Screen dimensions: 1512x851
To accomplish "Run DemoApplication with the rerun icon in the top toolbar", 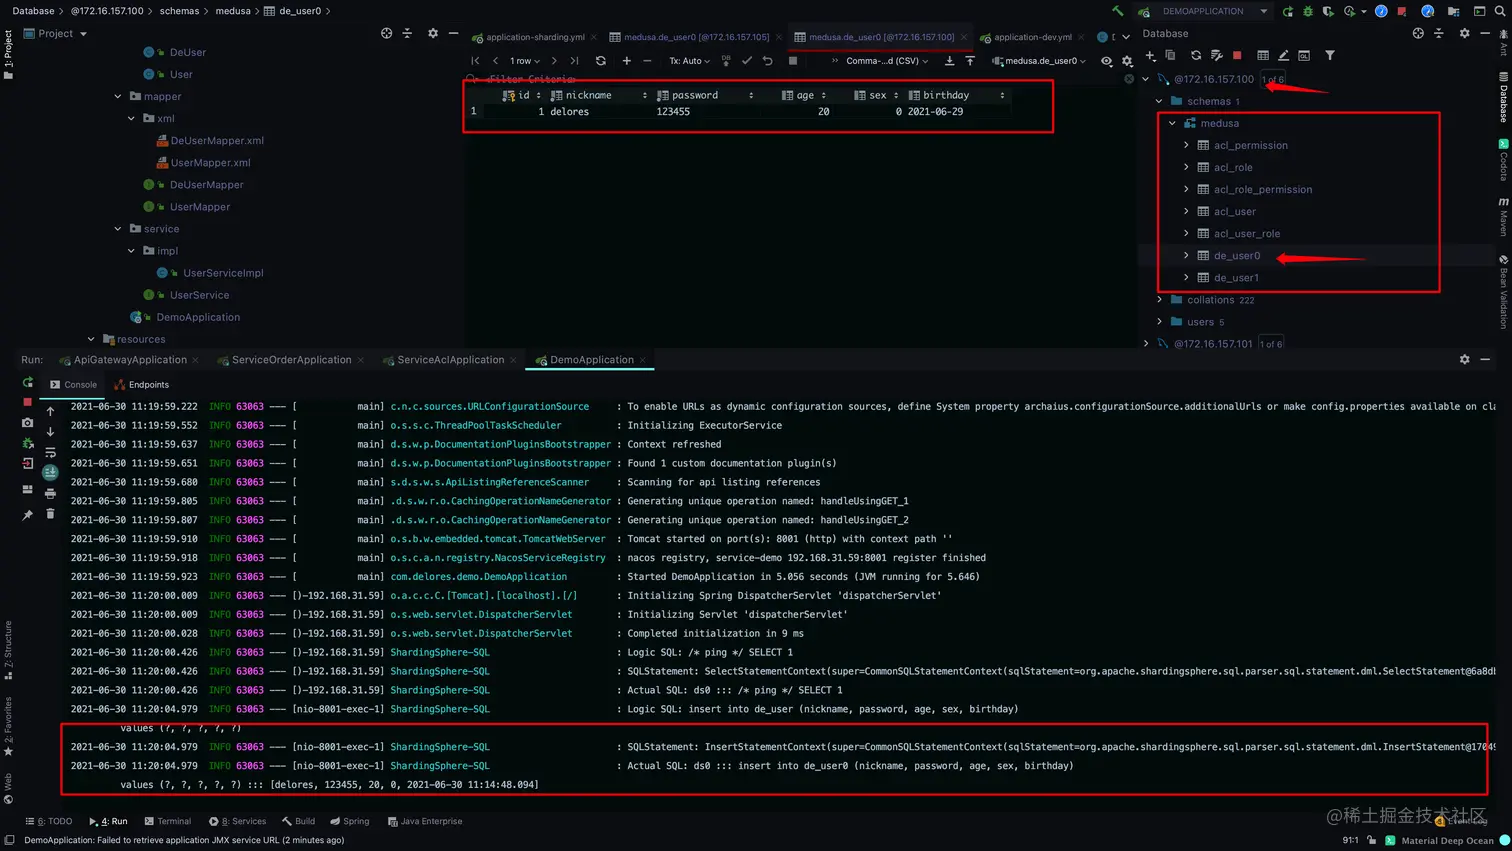I will point(1288,11).
